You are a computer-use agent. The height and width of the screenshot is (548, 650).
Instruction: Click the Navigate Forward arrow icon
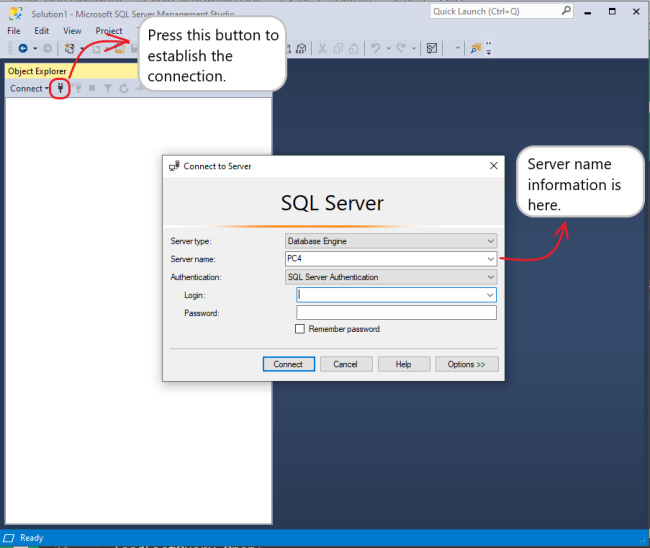[x=47, y=48]
